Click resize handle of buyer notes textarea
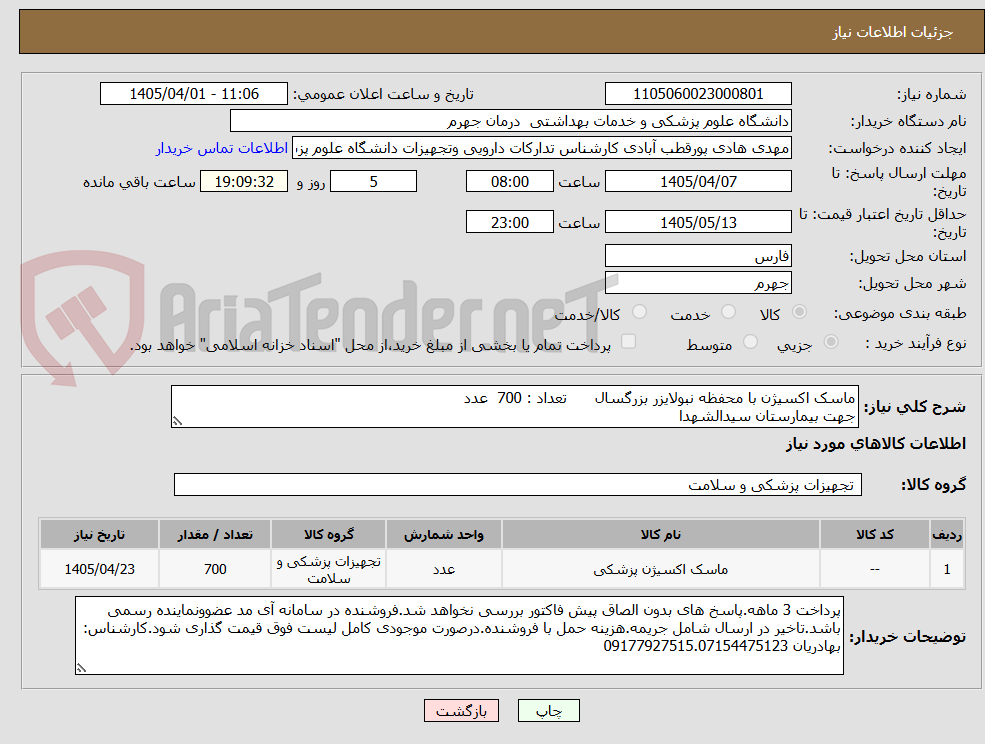The width and height of the screenshot is (985, 744). pyautogui.click(x=81, y=669)
